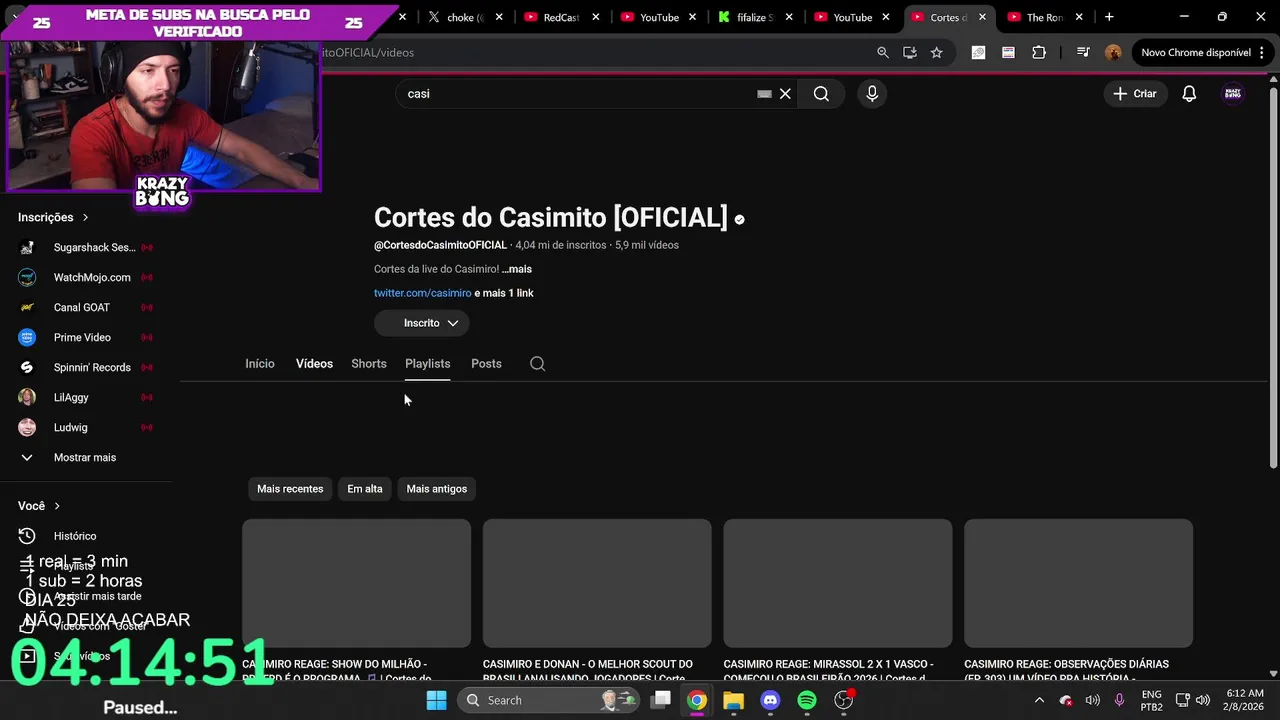Switch to the Playlists channel tab
This screenshot has width=1280, height=720.
click(427, 363)
